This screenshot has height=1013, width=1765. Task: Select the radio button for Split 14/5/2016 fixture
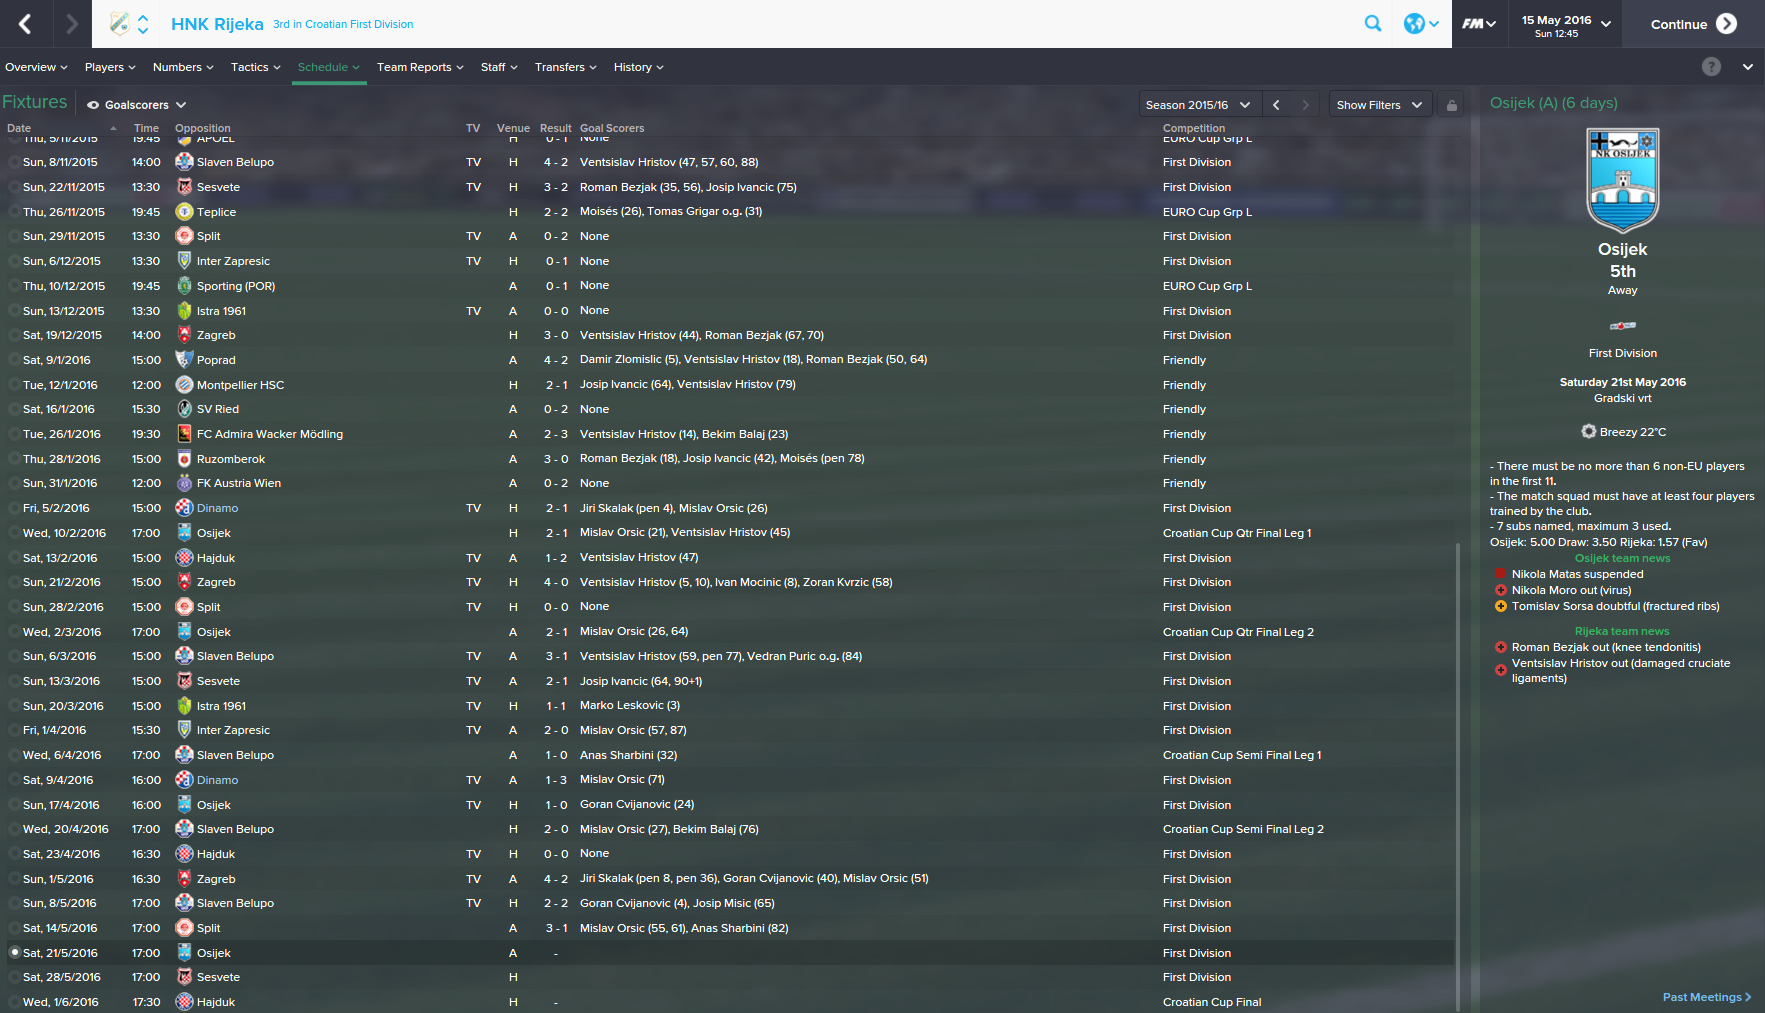14,928
